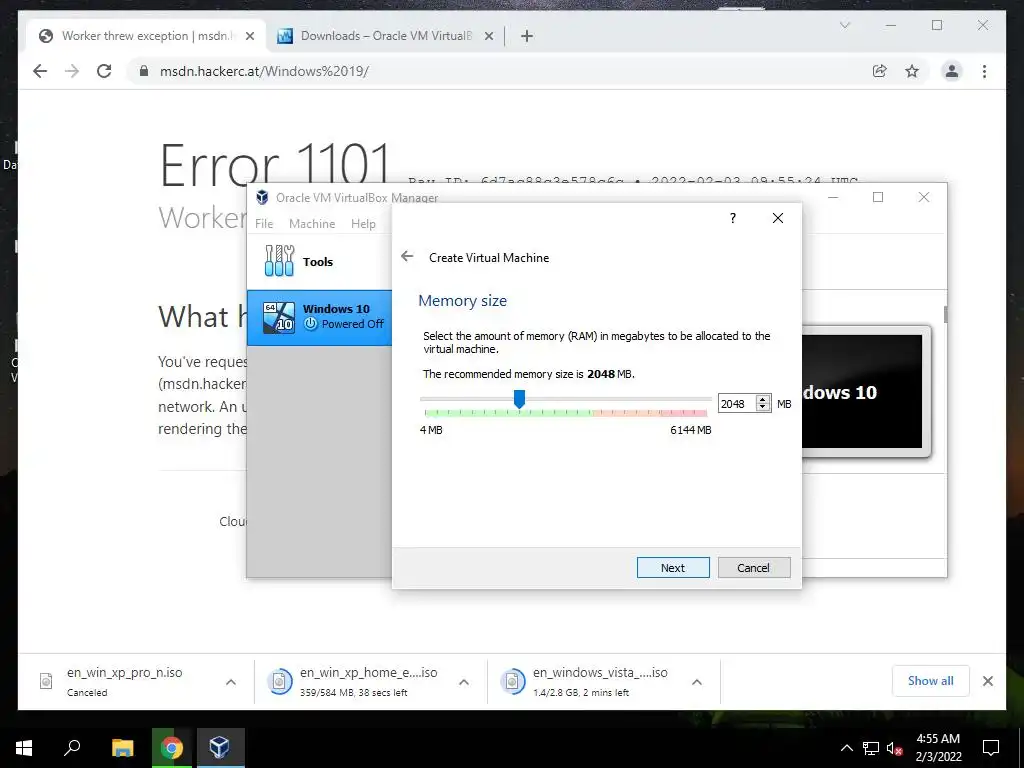Click the wizard help question mark

pos(733,218)
